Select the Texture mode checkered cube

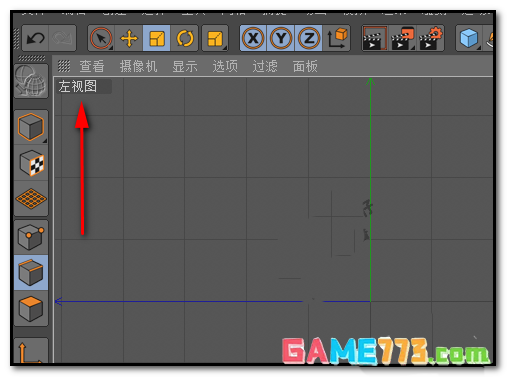tap(31, 163)
